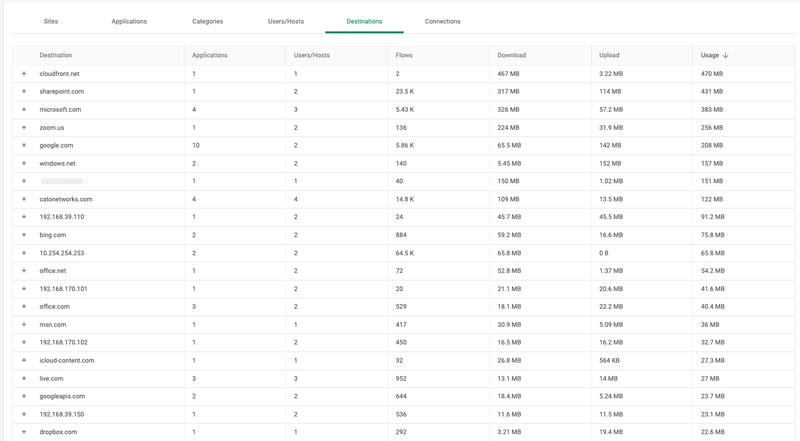Click the cloudfront.net destination name
The width and height of the screenshot is (800, 441).
[60, 74]
